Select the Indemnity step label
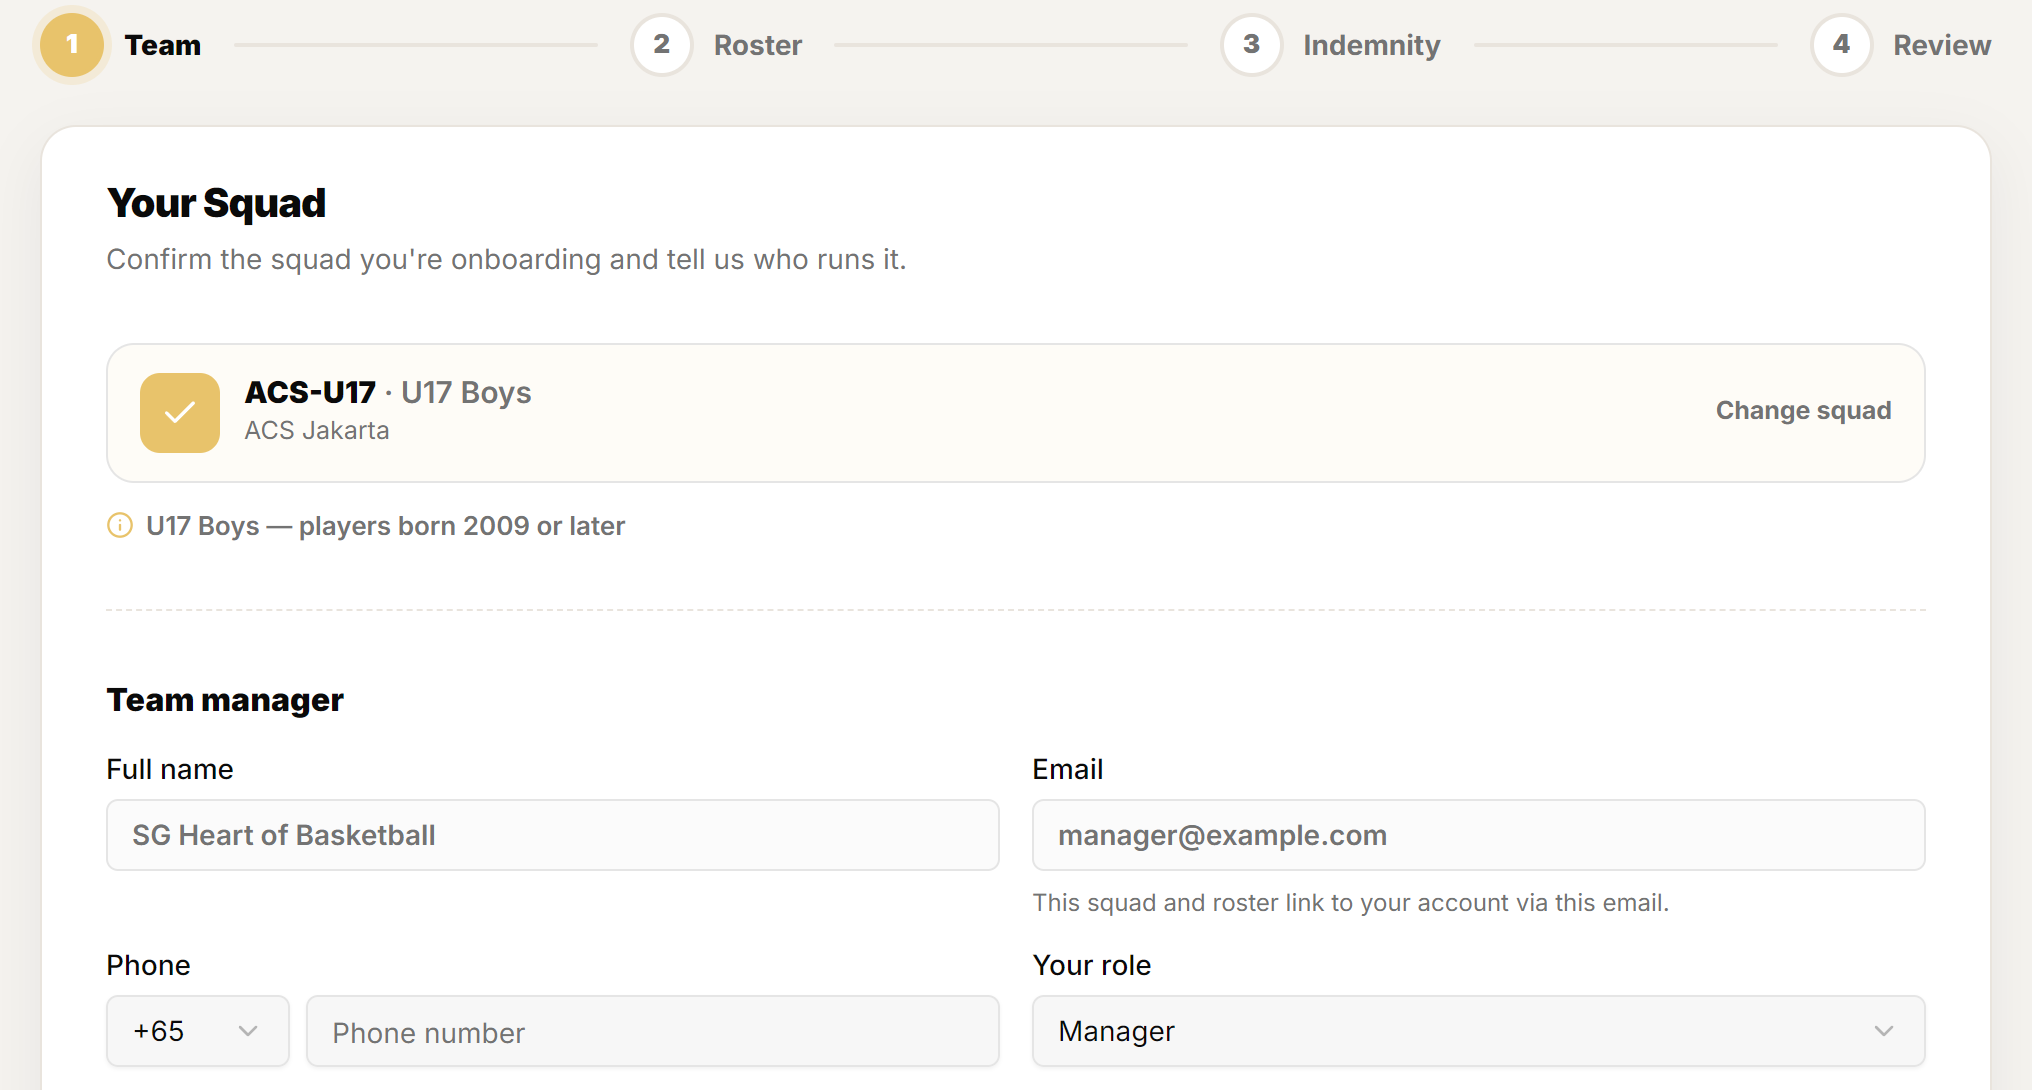 [x=1372, y=45]
